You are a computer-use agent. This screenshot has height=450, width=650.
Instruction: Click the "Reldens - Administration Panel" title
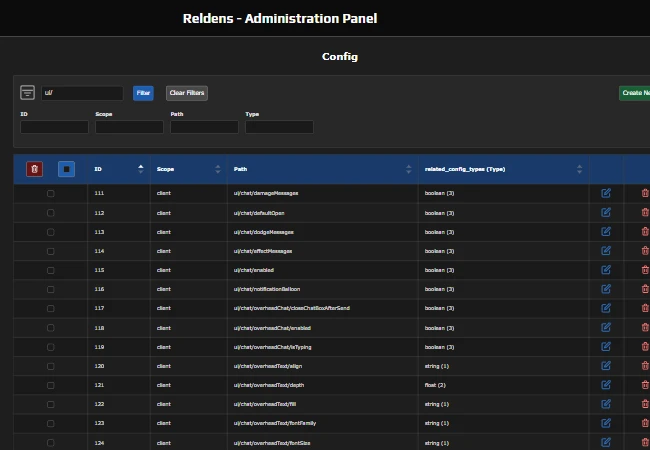click(280, 18)
